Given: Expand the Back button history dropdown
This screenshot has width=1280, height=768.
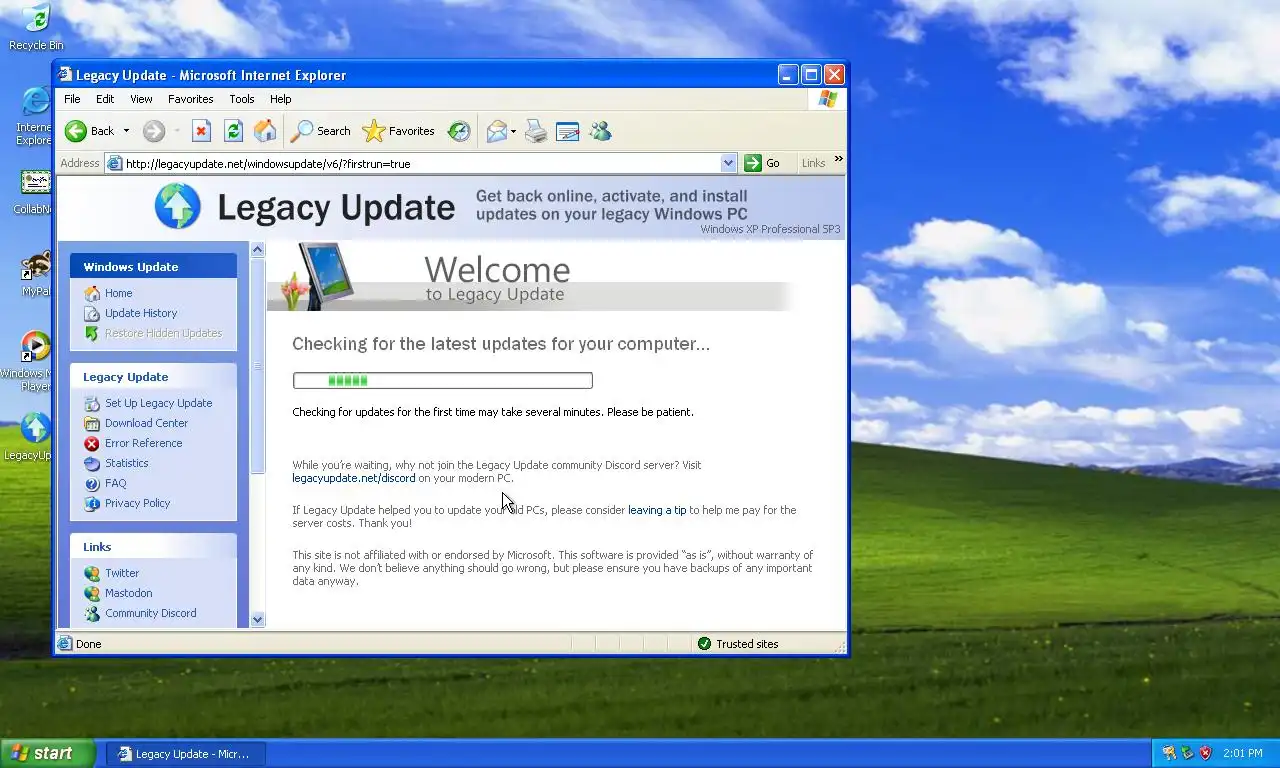Looking at the screenshot, I should pyautogui.click(x=126, y=131).
